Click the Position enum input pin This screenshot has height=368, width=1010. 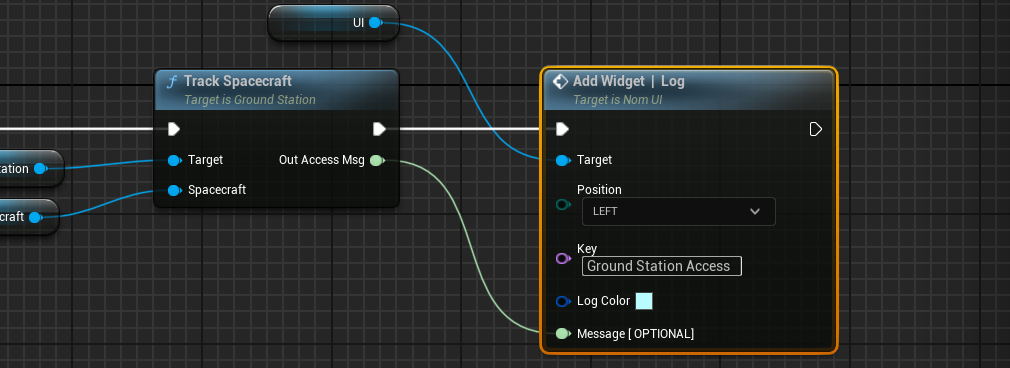[x=563, y=205]
